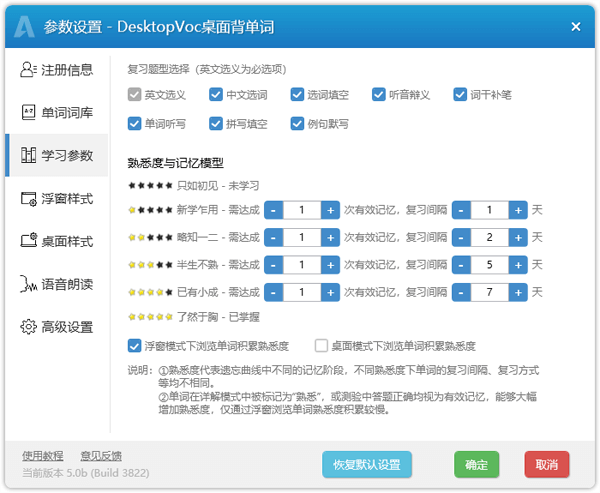
Task: Decrease 已有小成 effective memory count
Action: tap(274, 292)
